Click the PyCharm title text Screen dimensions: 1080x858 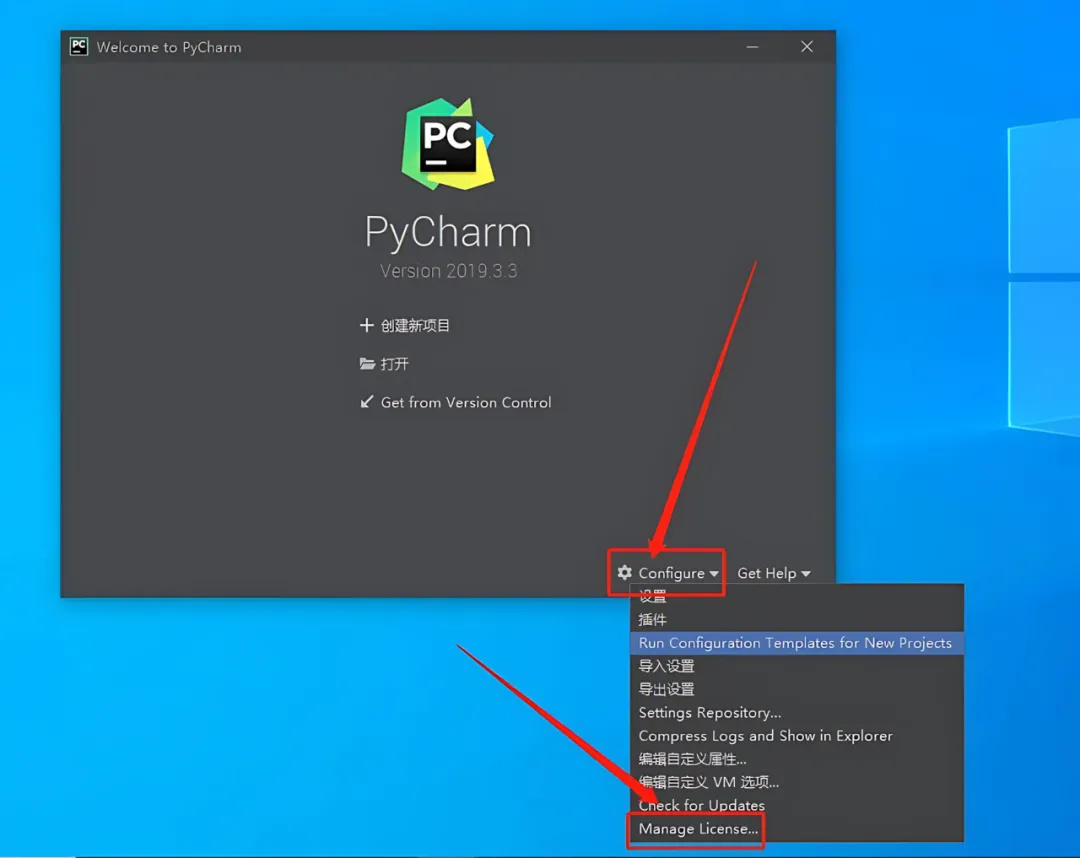(x=448, y=232)
